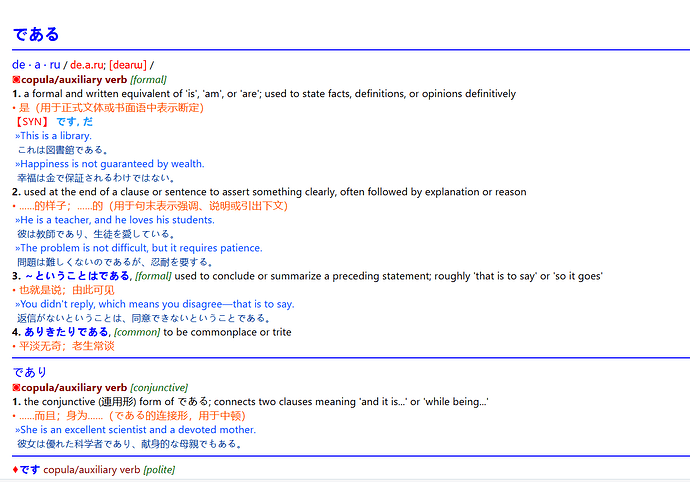Click example 'He is a teacher, and he loves his students.'

pos(117,220)
